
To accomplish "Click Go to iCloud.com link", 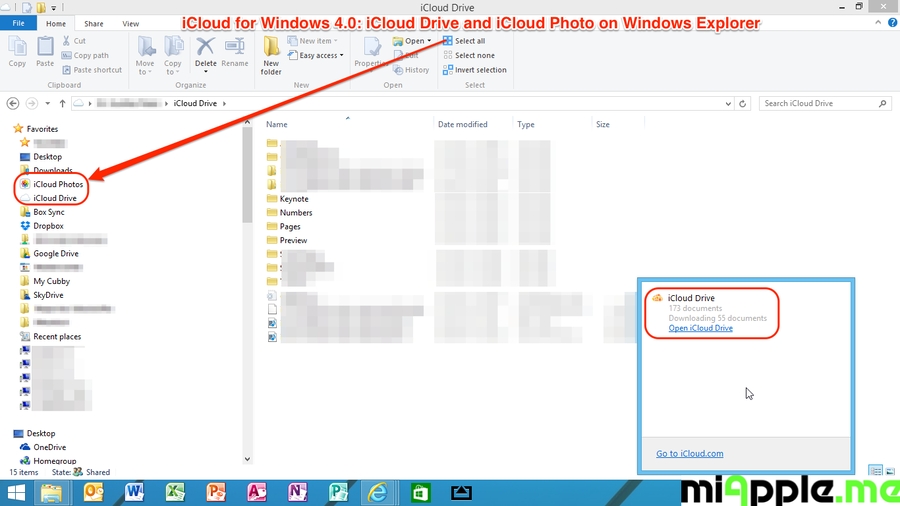I will tap(689, 454).
